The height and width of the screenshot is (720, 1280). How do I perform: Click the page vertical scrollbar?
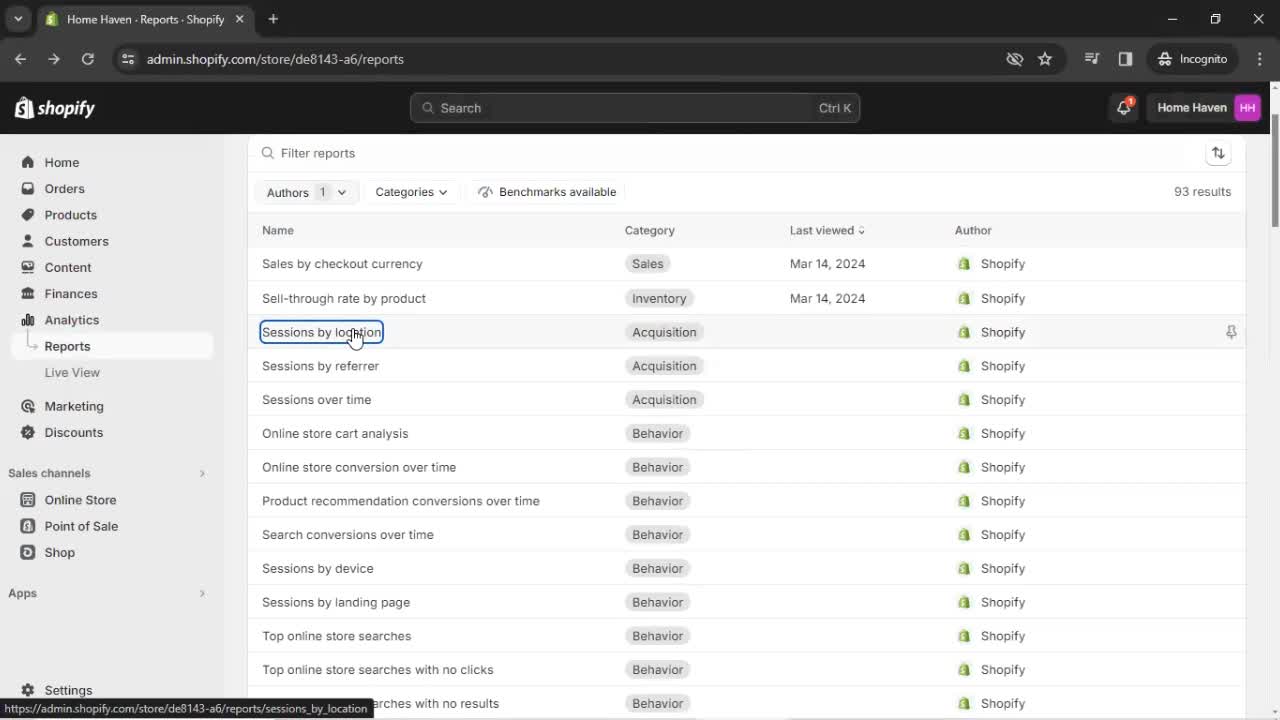[x=1274, y=170]
